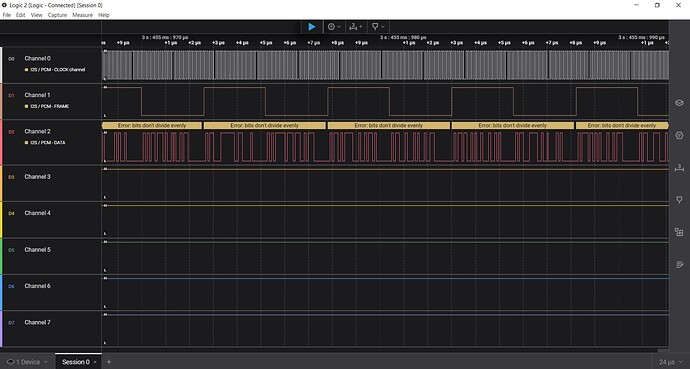Click the 3 s : 455 ms : 970 µs timestamp

pyautogui.click(x=165, y=37)
